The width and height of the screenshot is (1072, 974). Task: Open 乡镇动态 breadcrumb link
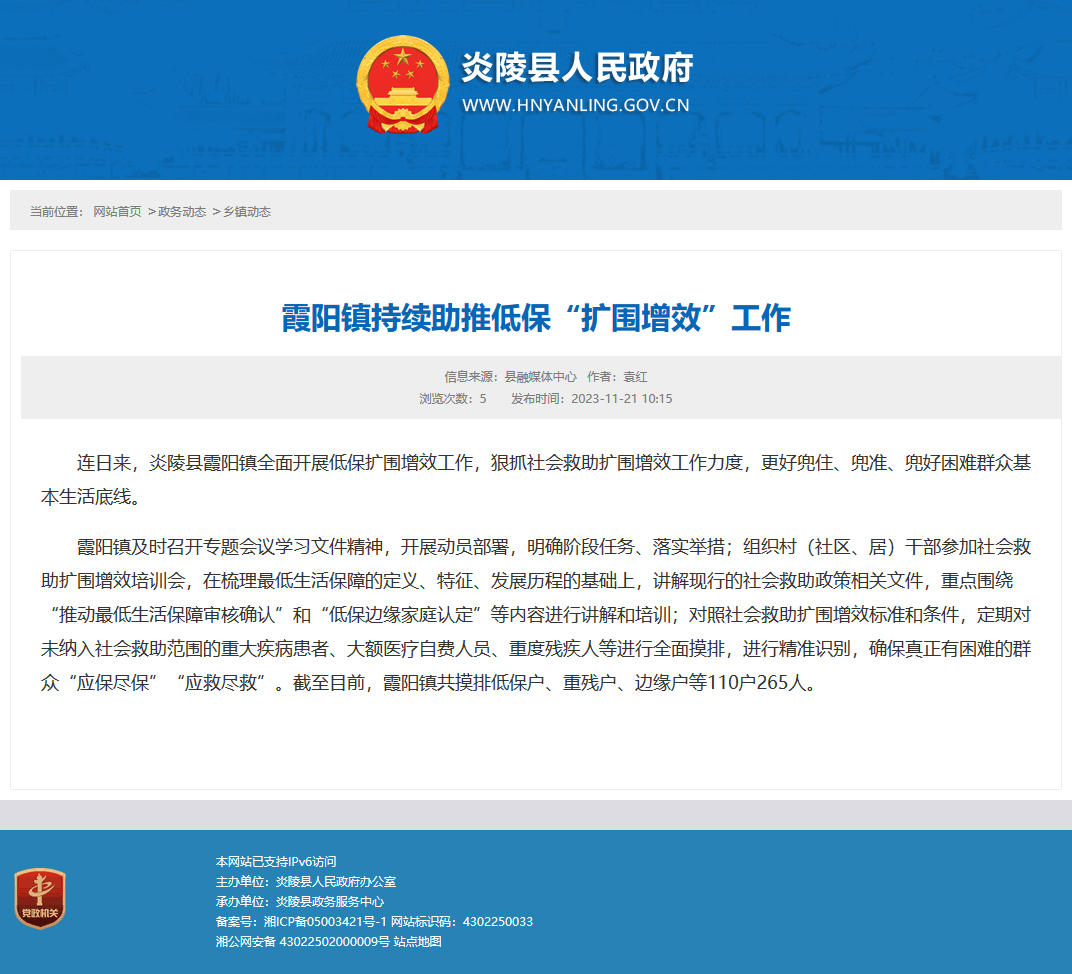(247, 212)
